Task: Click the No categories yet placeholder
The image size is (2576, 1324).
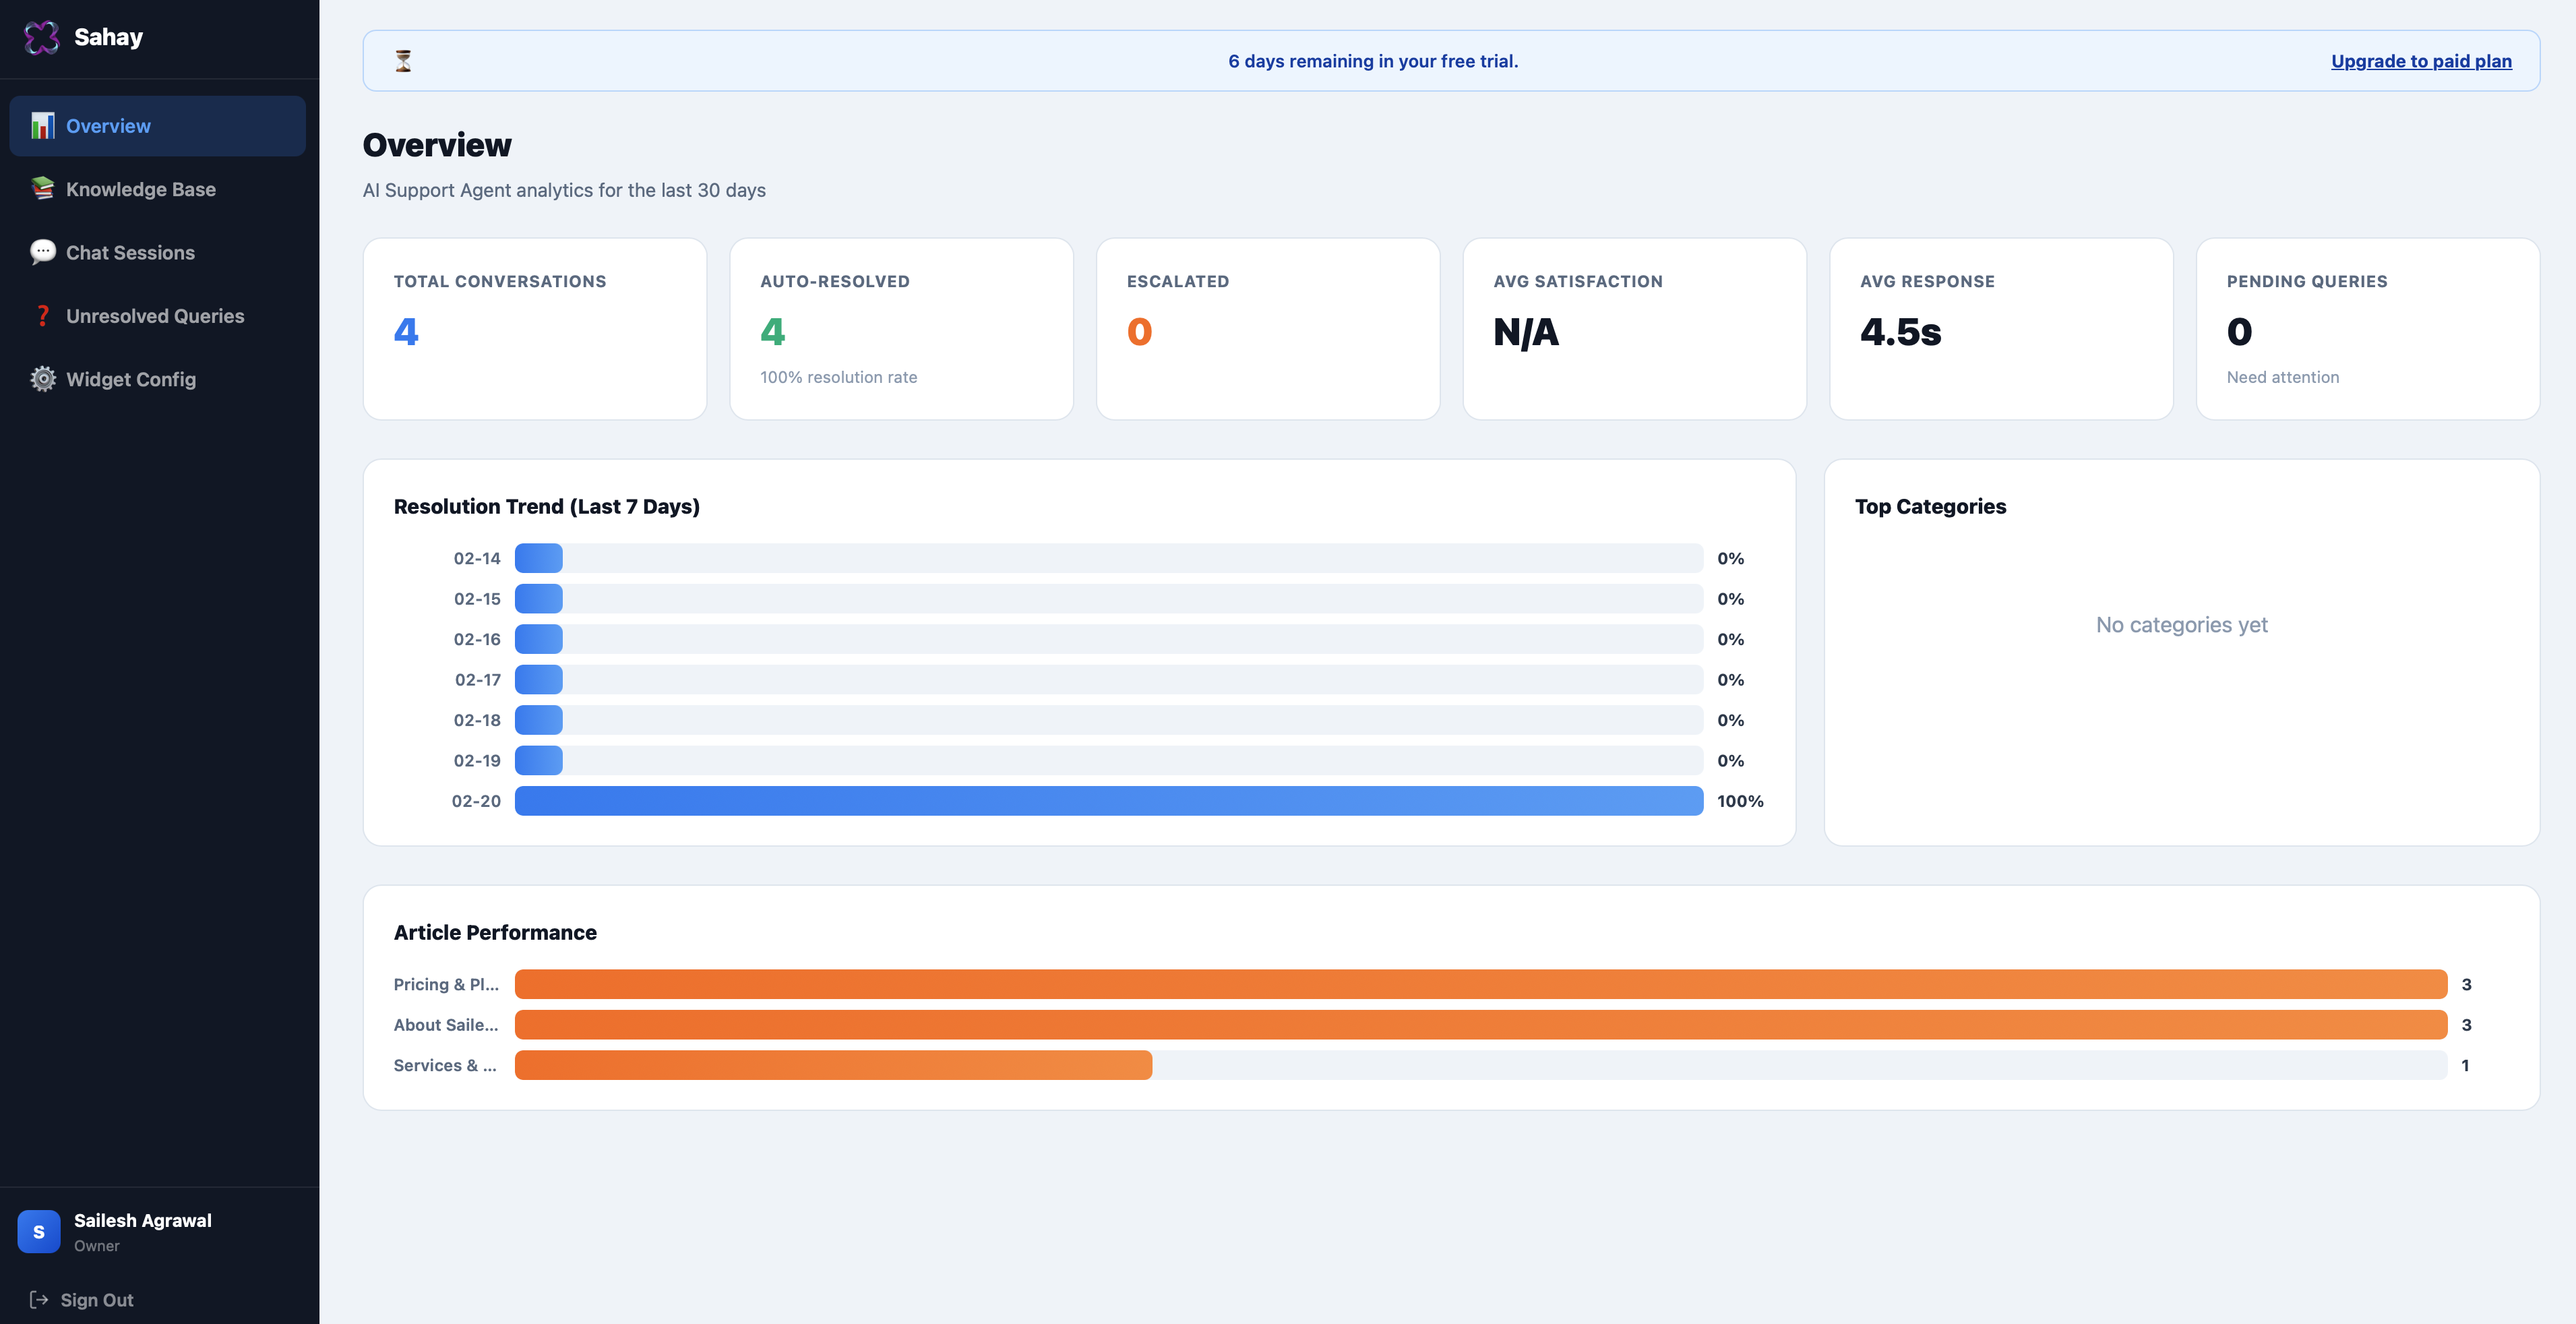Action: [2182, 624]
